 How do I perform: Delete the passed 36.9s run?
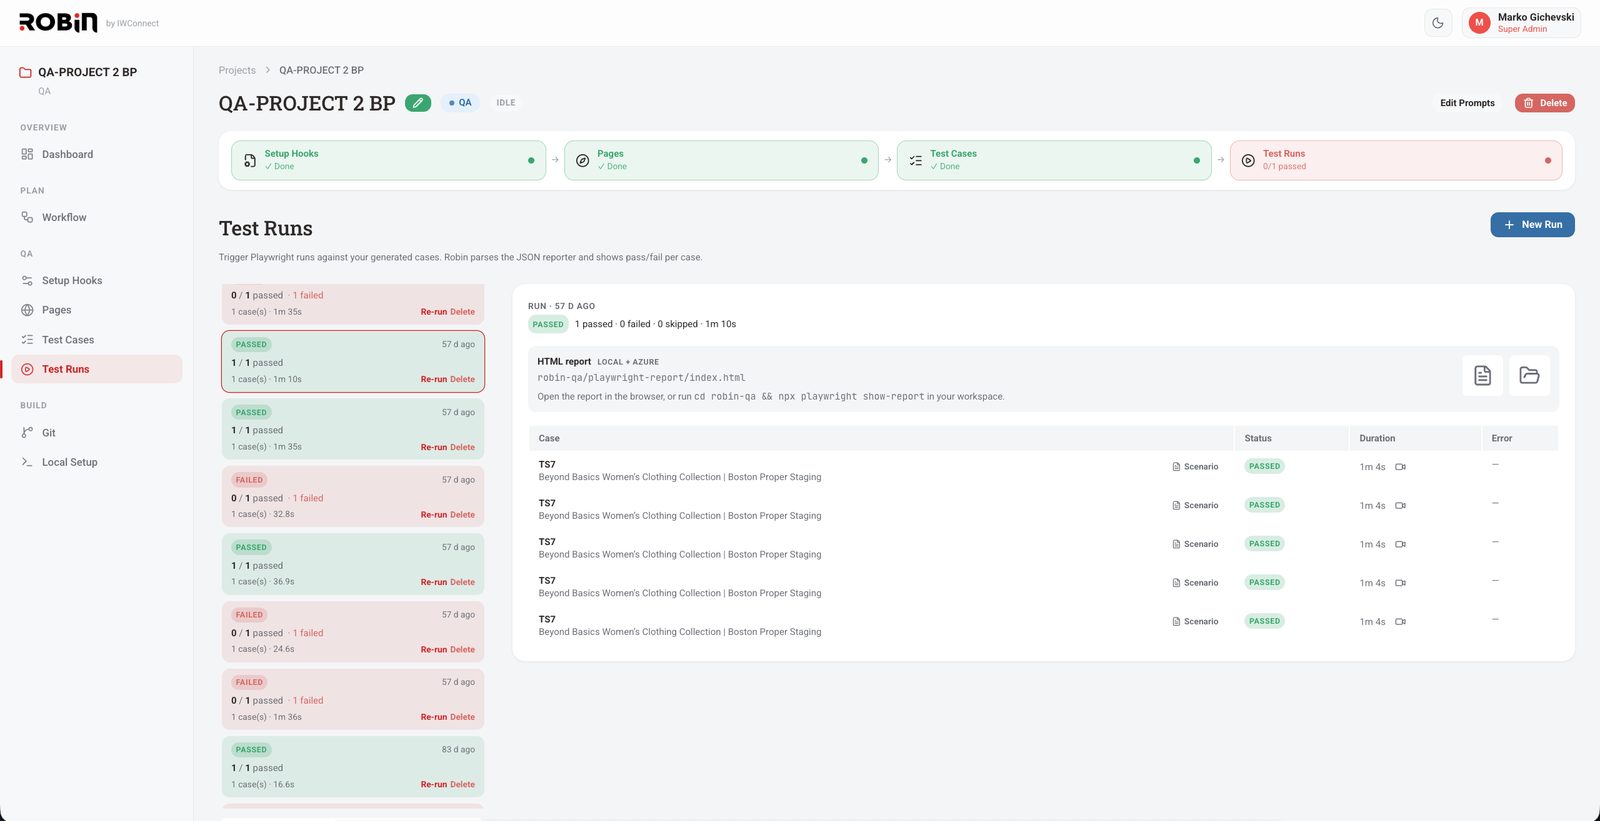(462, 582)
